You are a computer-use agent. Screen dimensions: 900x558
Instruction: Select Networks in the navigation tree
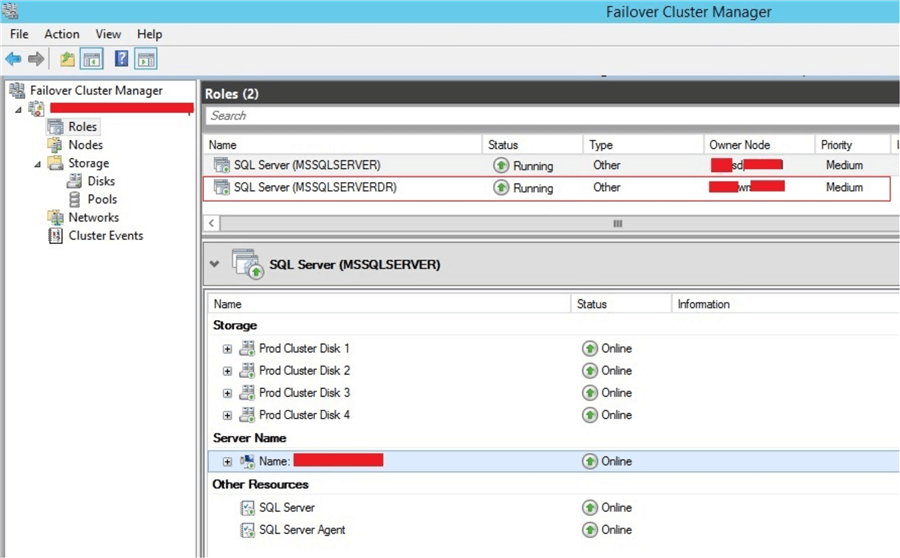94,218
